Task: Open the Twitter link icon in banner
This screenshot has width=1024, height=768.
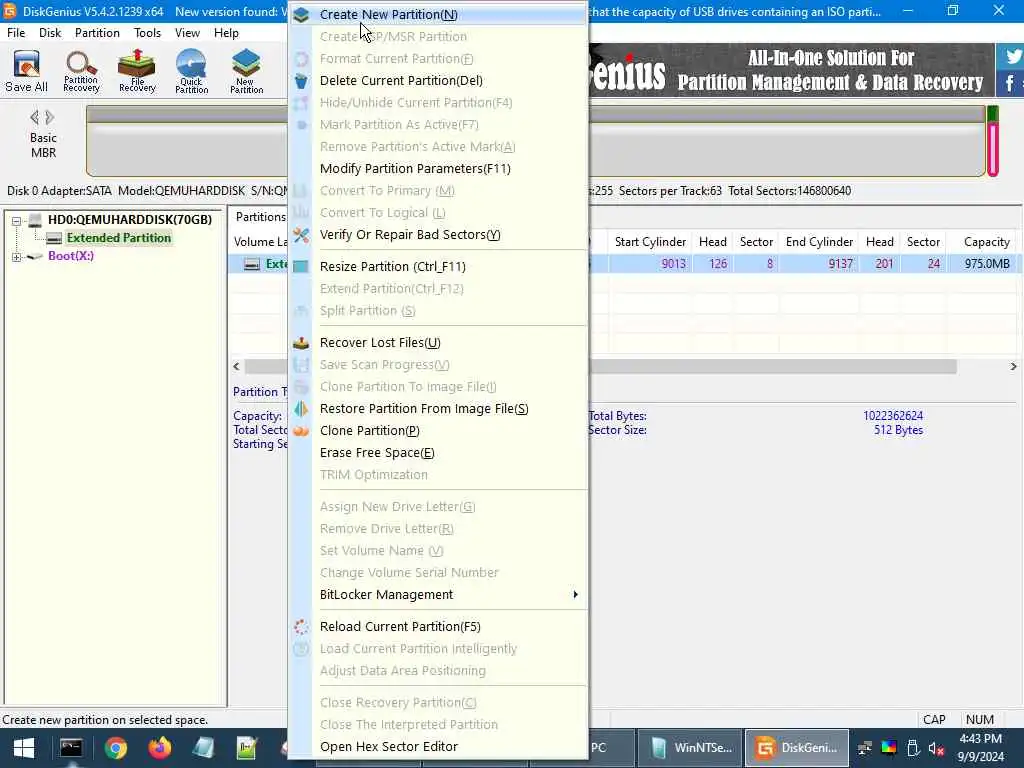Action: 1012,56
